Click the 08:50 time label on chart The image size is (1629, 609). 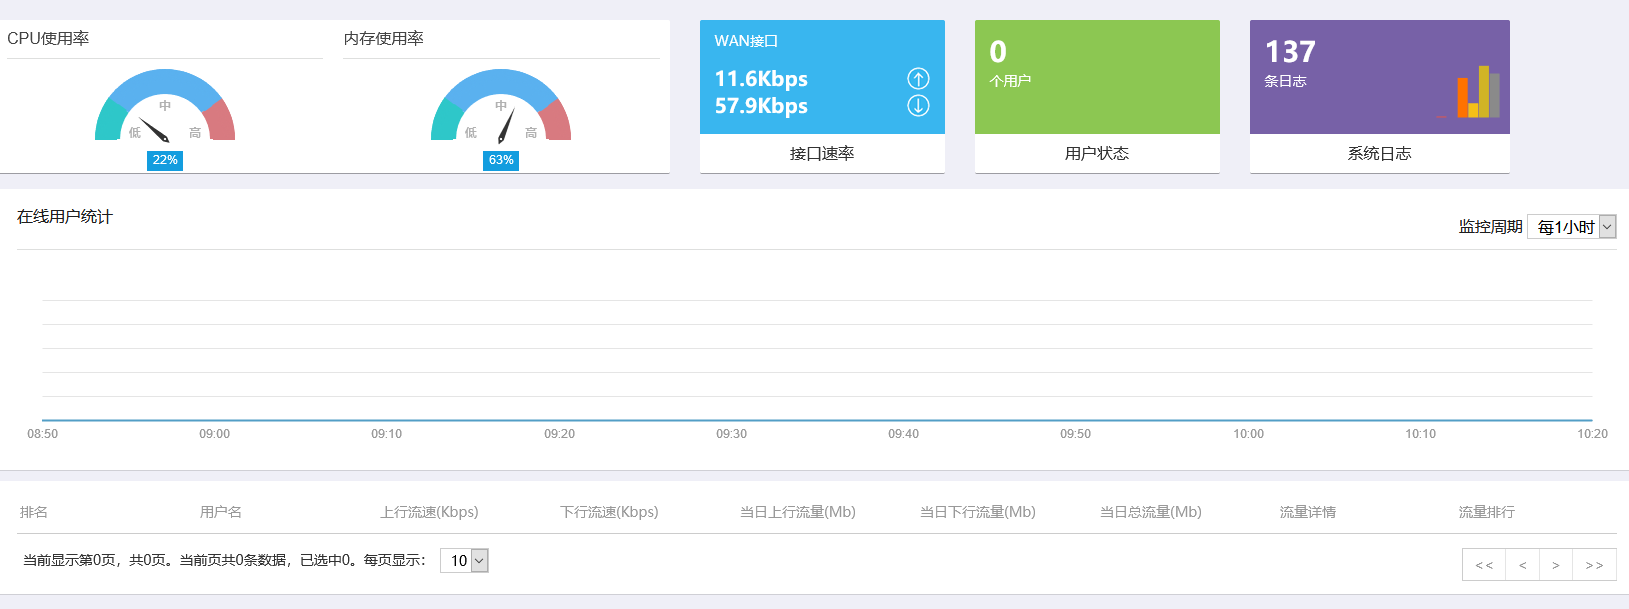pos(42,434)
